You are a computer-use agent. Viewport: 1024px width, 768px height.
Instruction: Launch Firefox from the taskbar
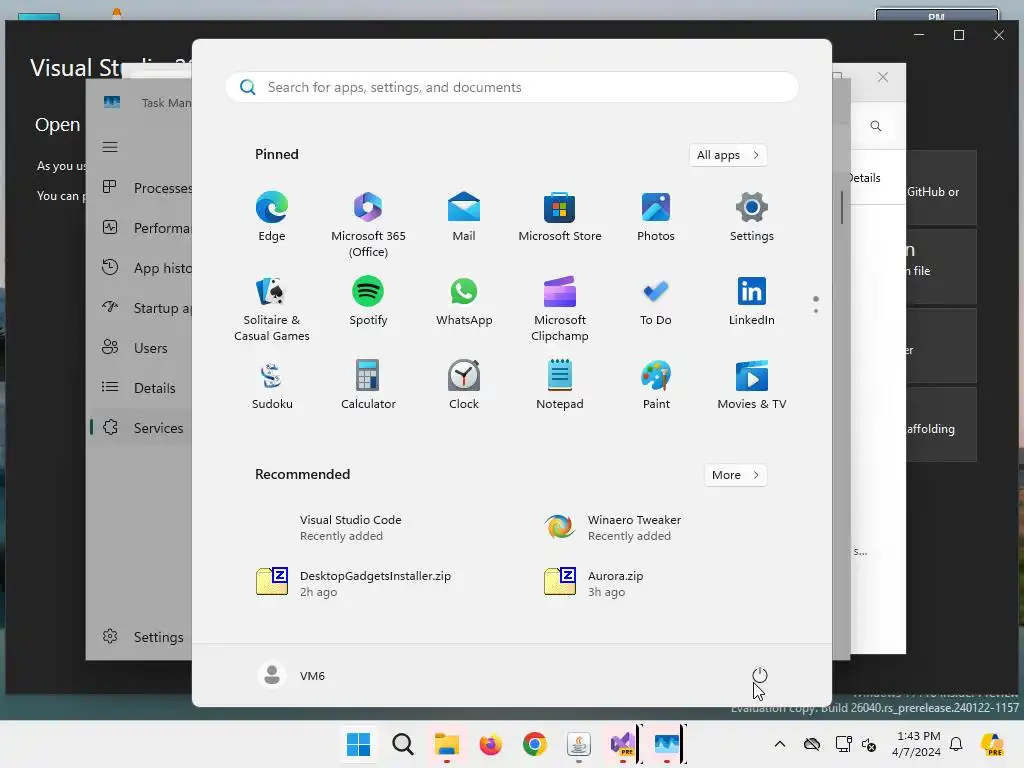point(490,744)
